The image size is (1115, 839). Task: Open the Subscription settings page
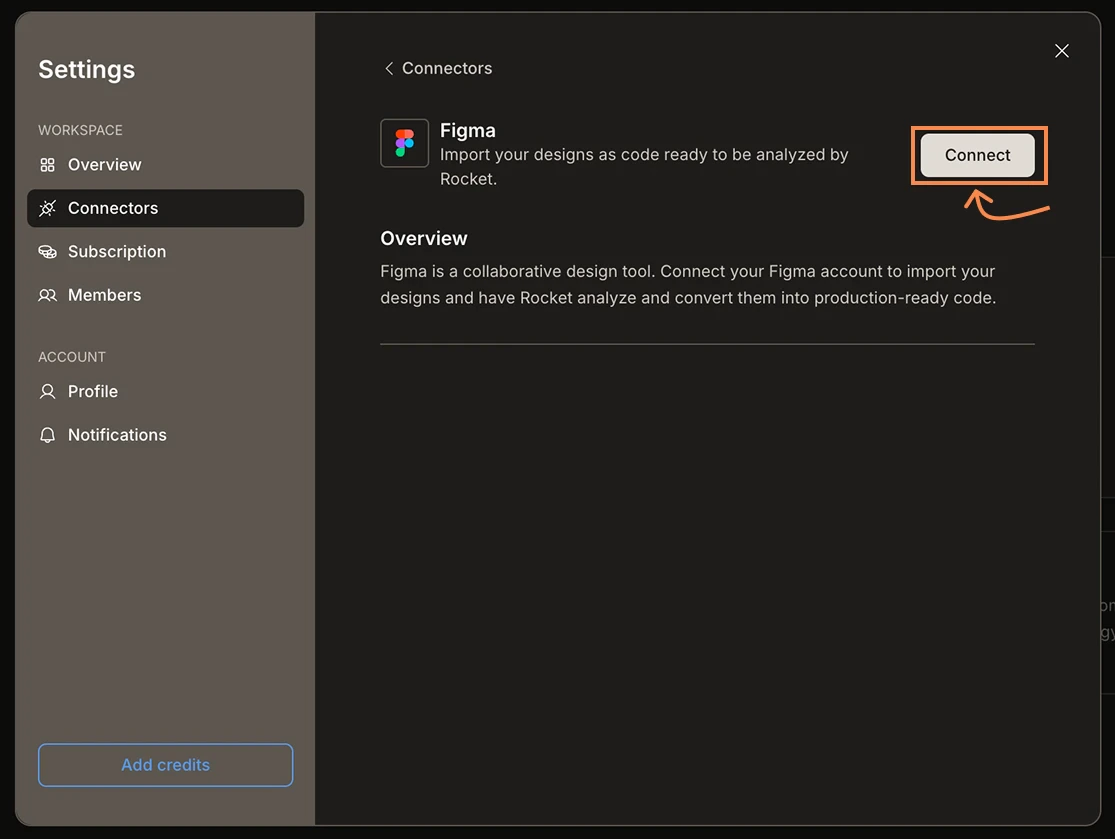click(166, 252)
